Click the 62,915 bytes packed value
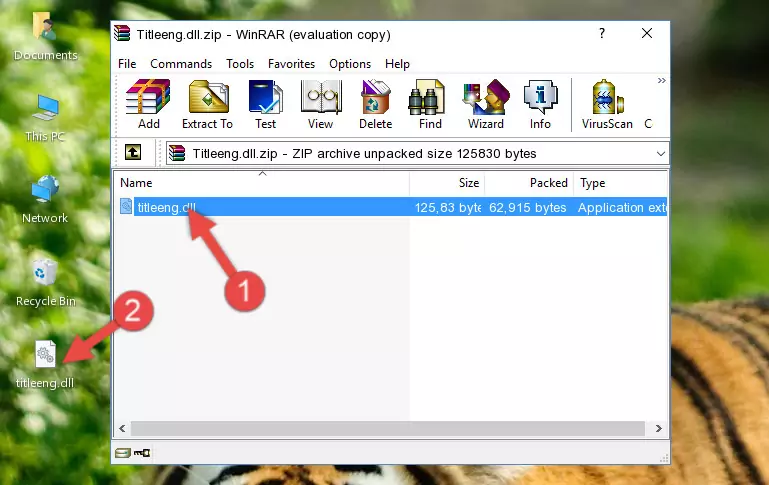This screenshot has height=485, width=769. [528, 207]
